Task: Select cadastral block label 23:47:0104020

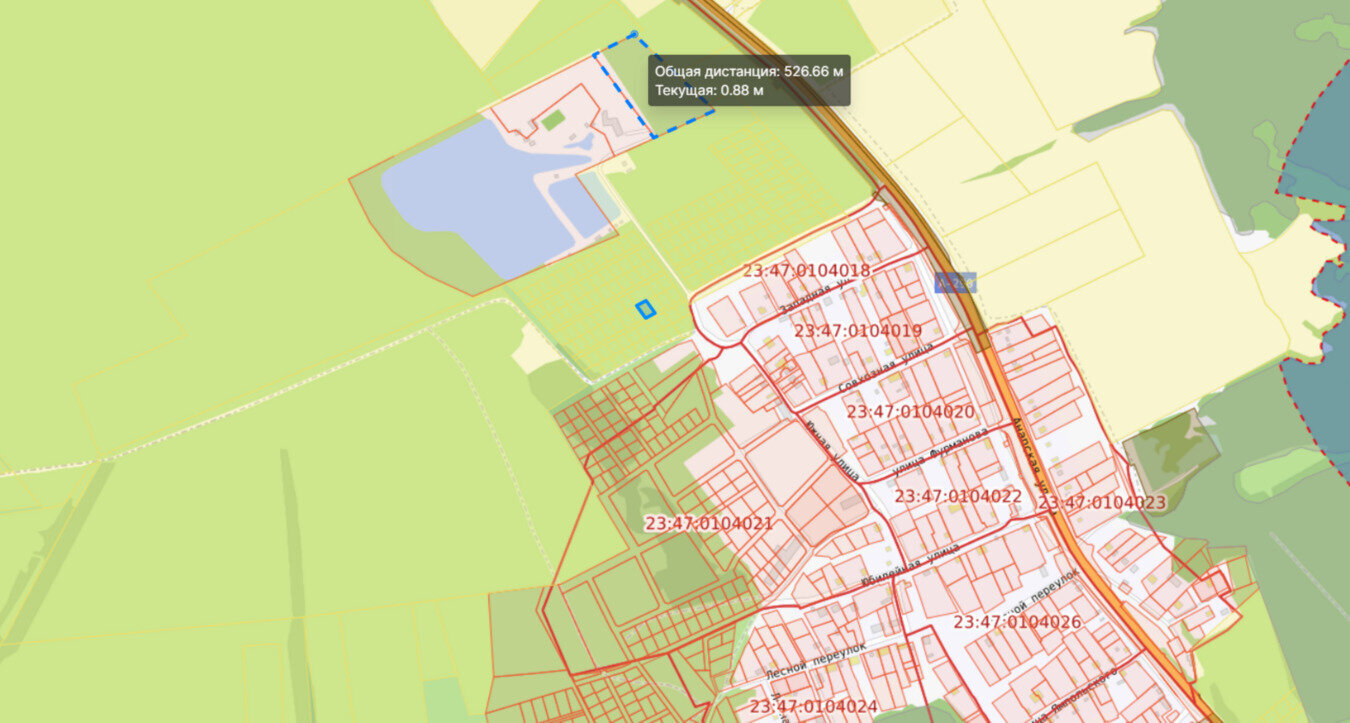Action: (911, 411)
